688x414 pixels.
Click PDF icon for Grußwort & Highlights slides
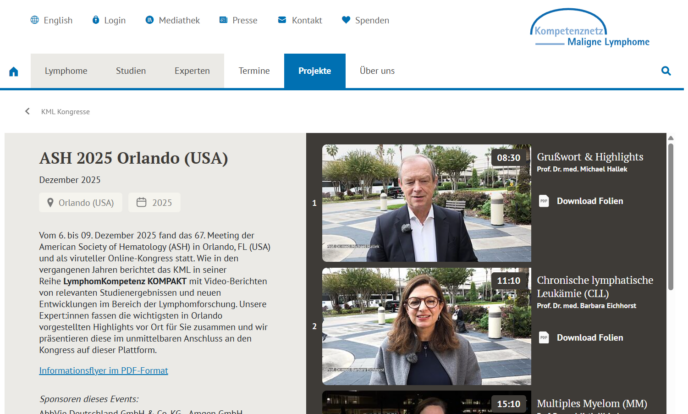tap(544, 201)
